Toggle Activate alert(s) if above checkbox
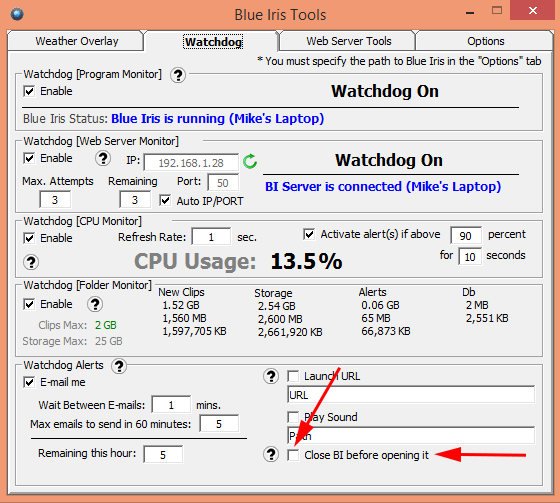 point(309,235)
